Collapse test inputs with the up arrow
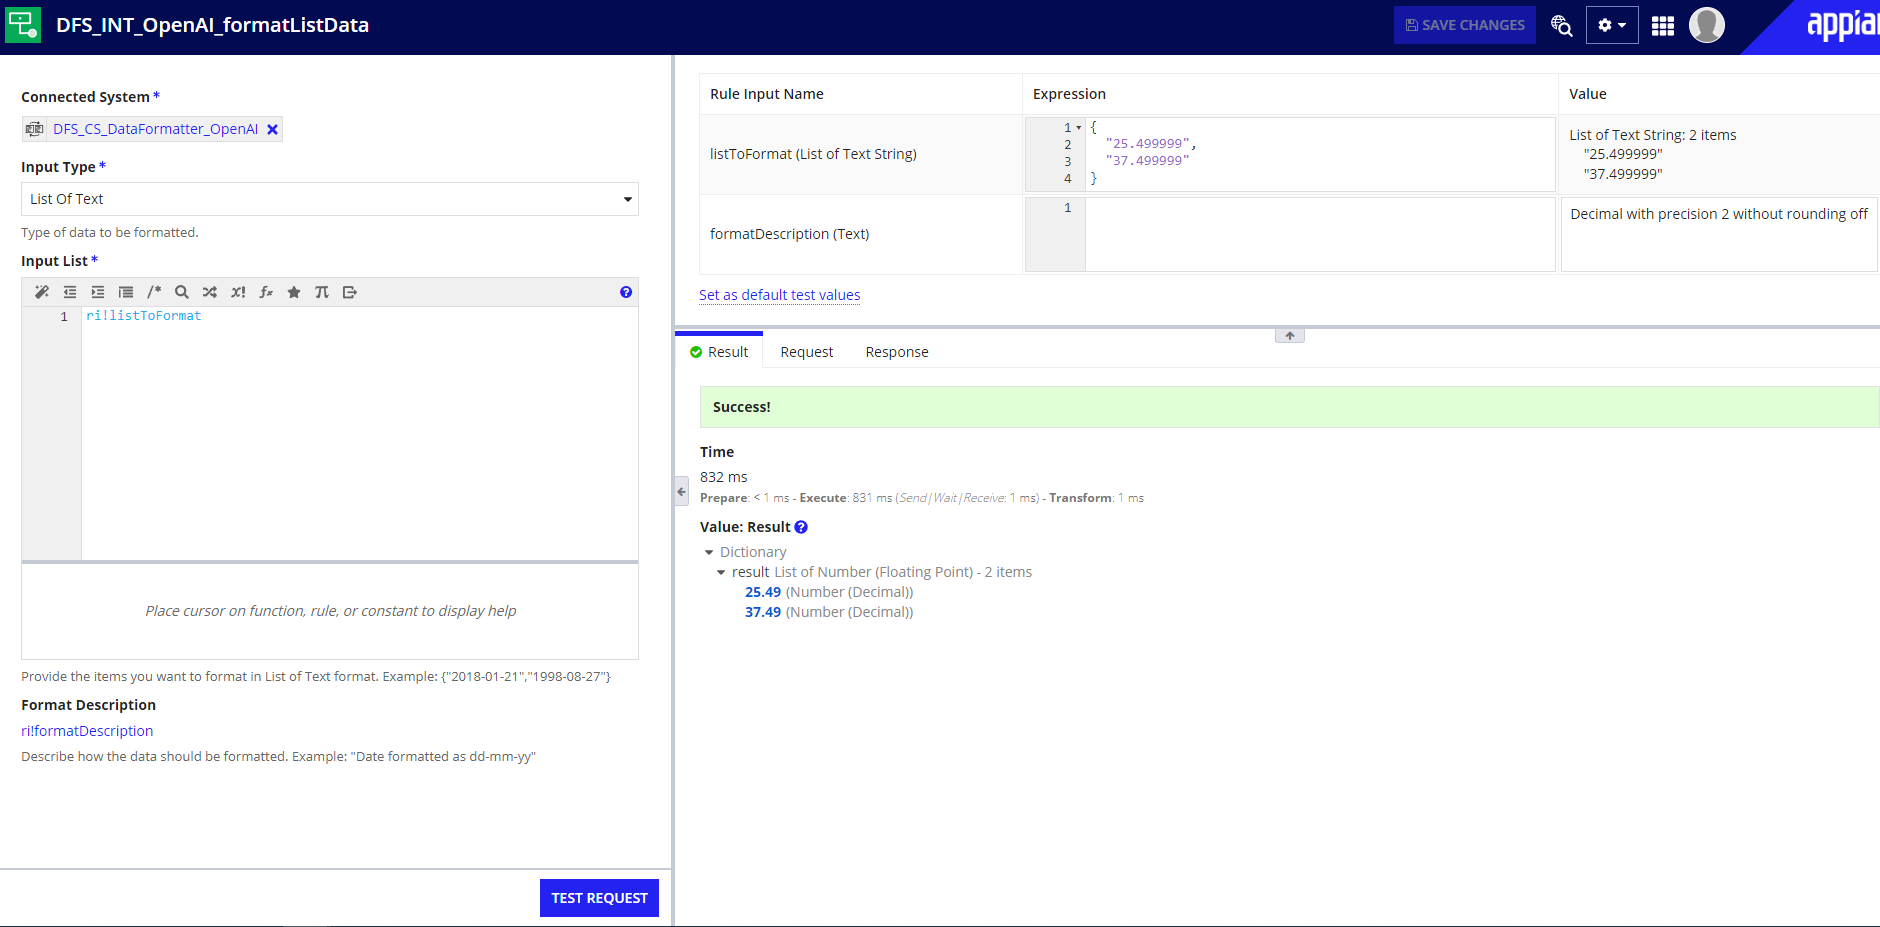The height and width of the screenshot is (927, 1880). point(1290,336)
